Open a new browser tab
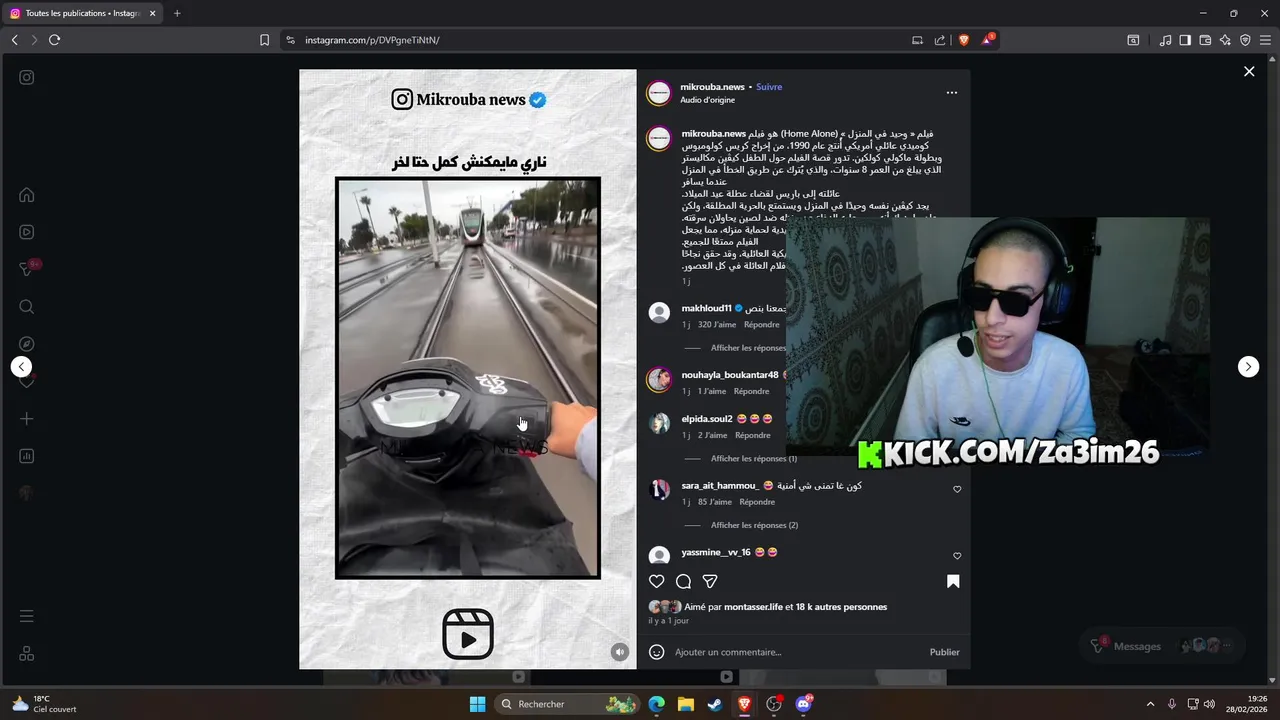Viewport: 1280px width, 720px height. [177, 13]
